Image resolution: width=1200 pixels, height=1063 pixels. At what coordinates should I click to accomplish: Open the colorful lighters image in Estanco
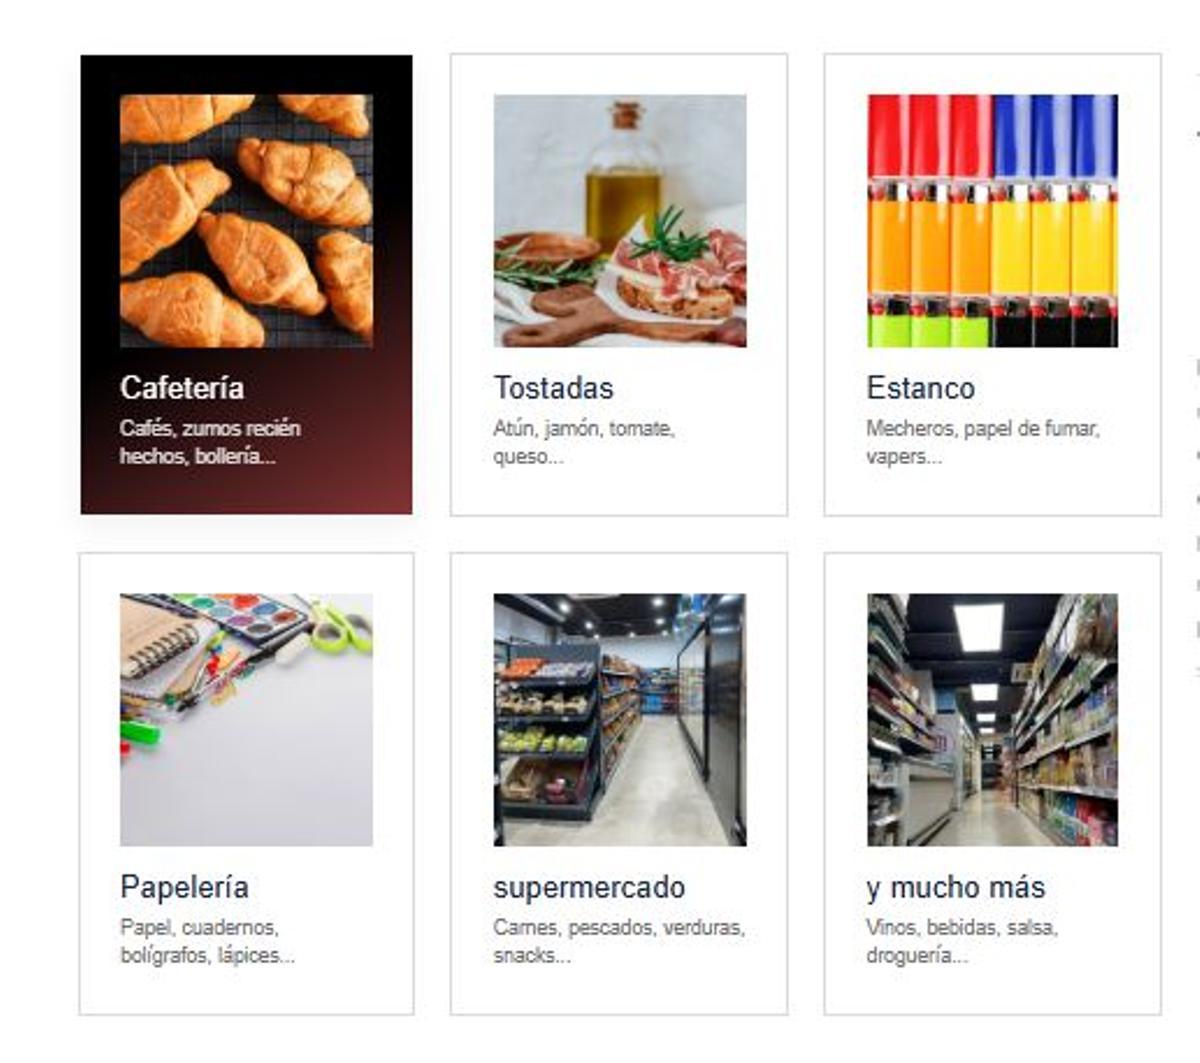tap(993, 221)
